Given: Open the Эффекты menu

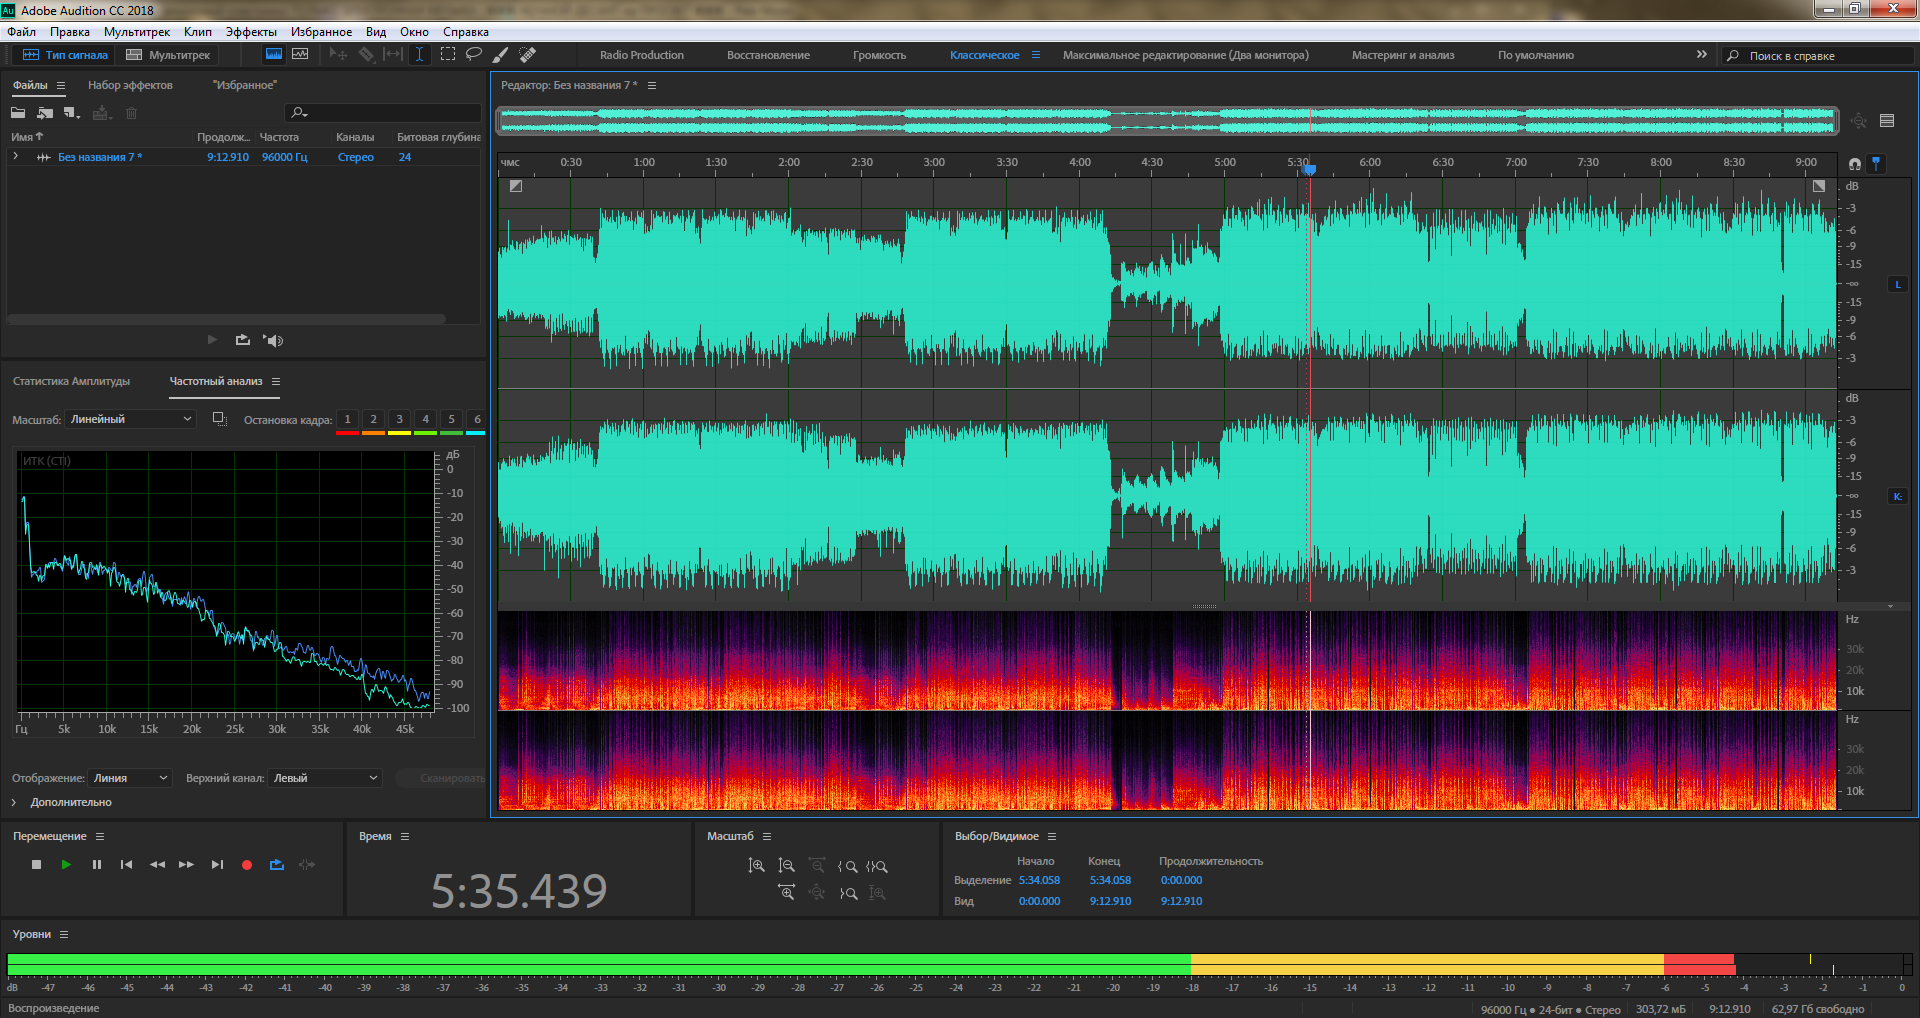Looking at the screenshot, I should pyautogui.click(x=250, y=32).
